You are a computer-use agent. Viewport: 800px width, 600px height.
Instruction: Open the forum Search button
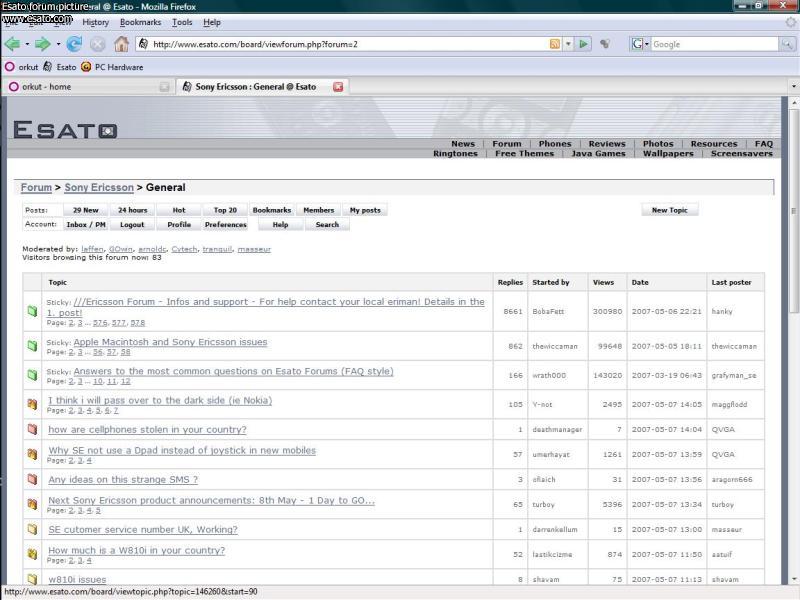point(327,224)
